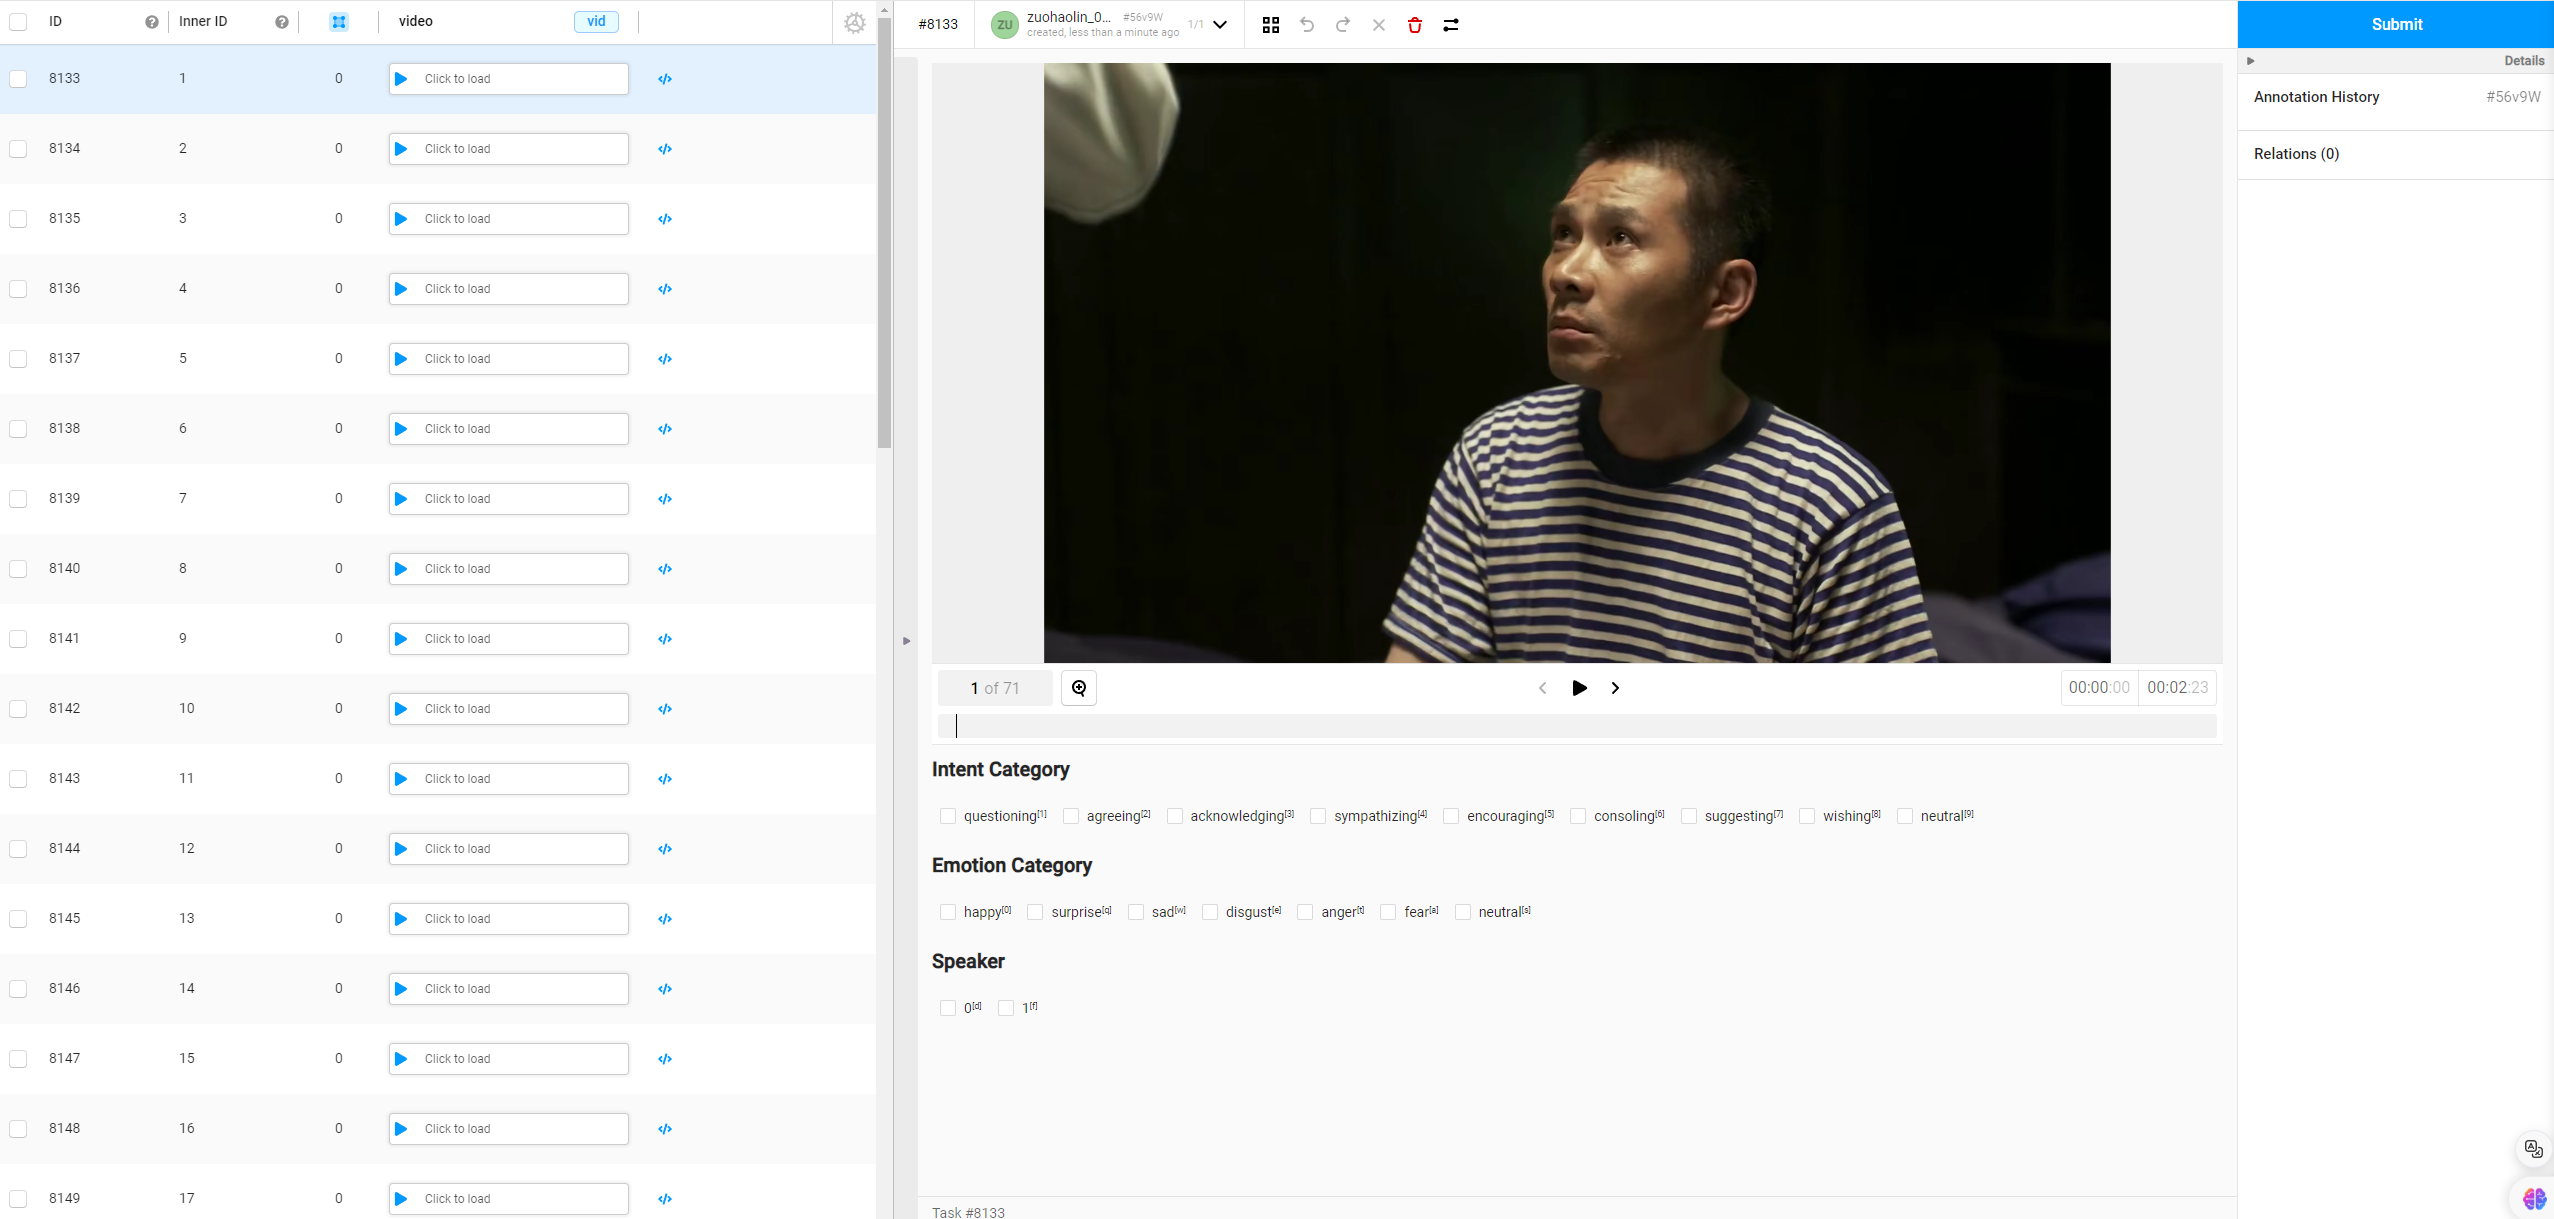Click the video zoom magnifier icon
The height and width of the screenshot is (1219, 2554).
pos(1079,688)
